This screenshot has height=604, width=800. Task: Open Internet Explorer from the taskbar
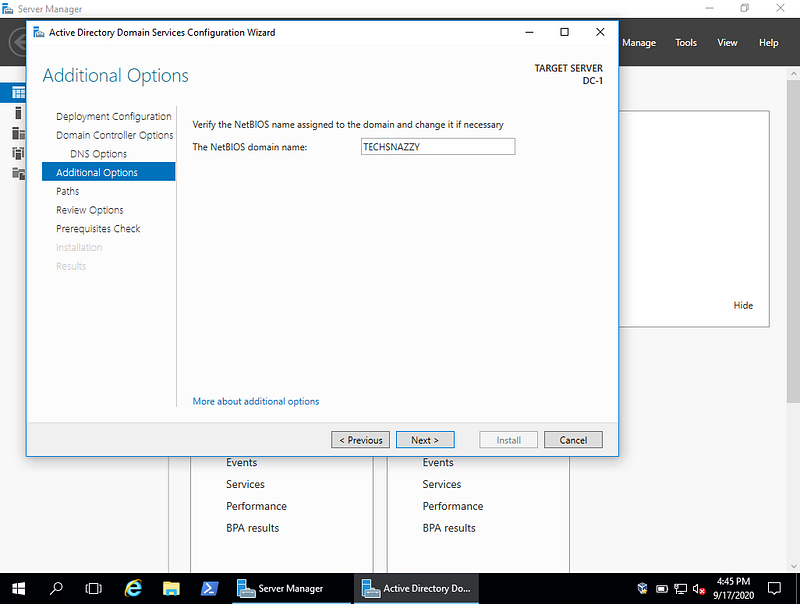133,588
